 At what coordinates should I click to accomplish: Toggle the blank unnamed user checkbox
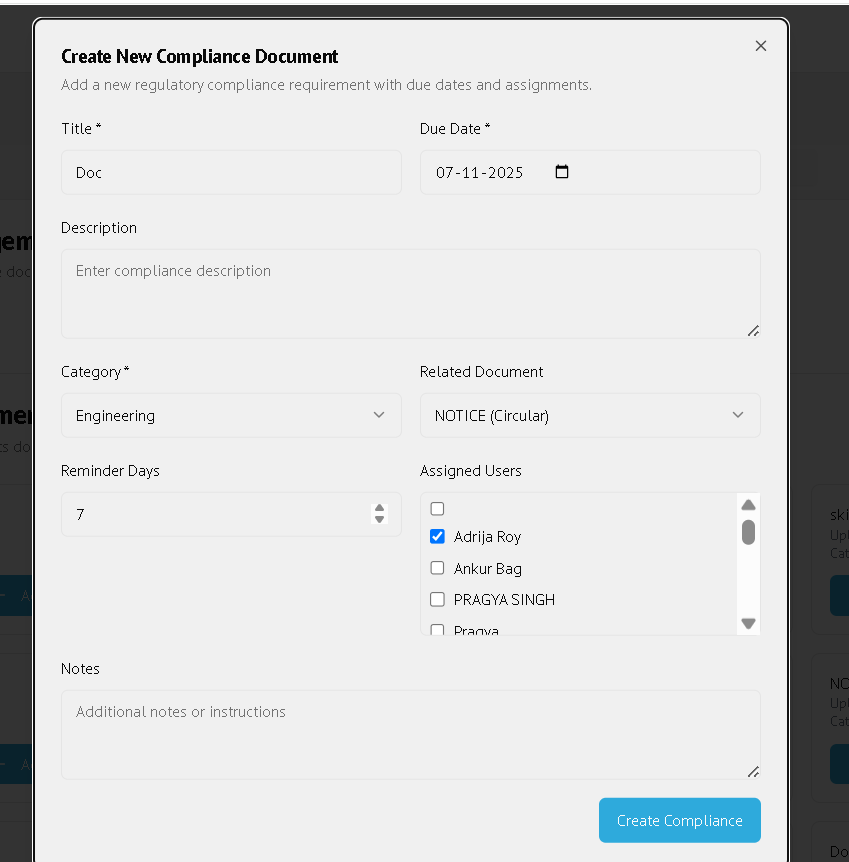point(437,509)
